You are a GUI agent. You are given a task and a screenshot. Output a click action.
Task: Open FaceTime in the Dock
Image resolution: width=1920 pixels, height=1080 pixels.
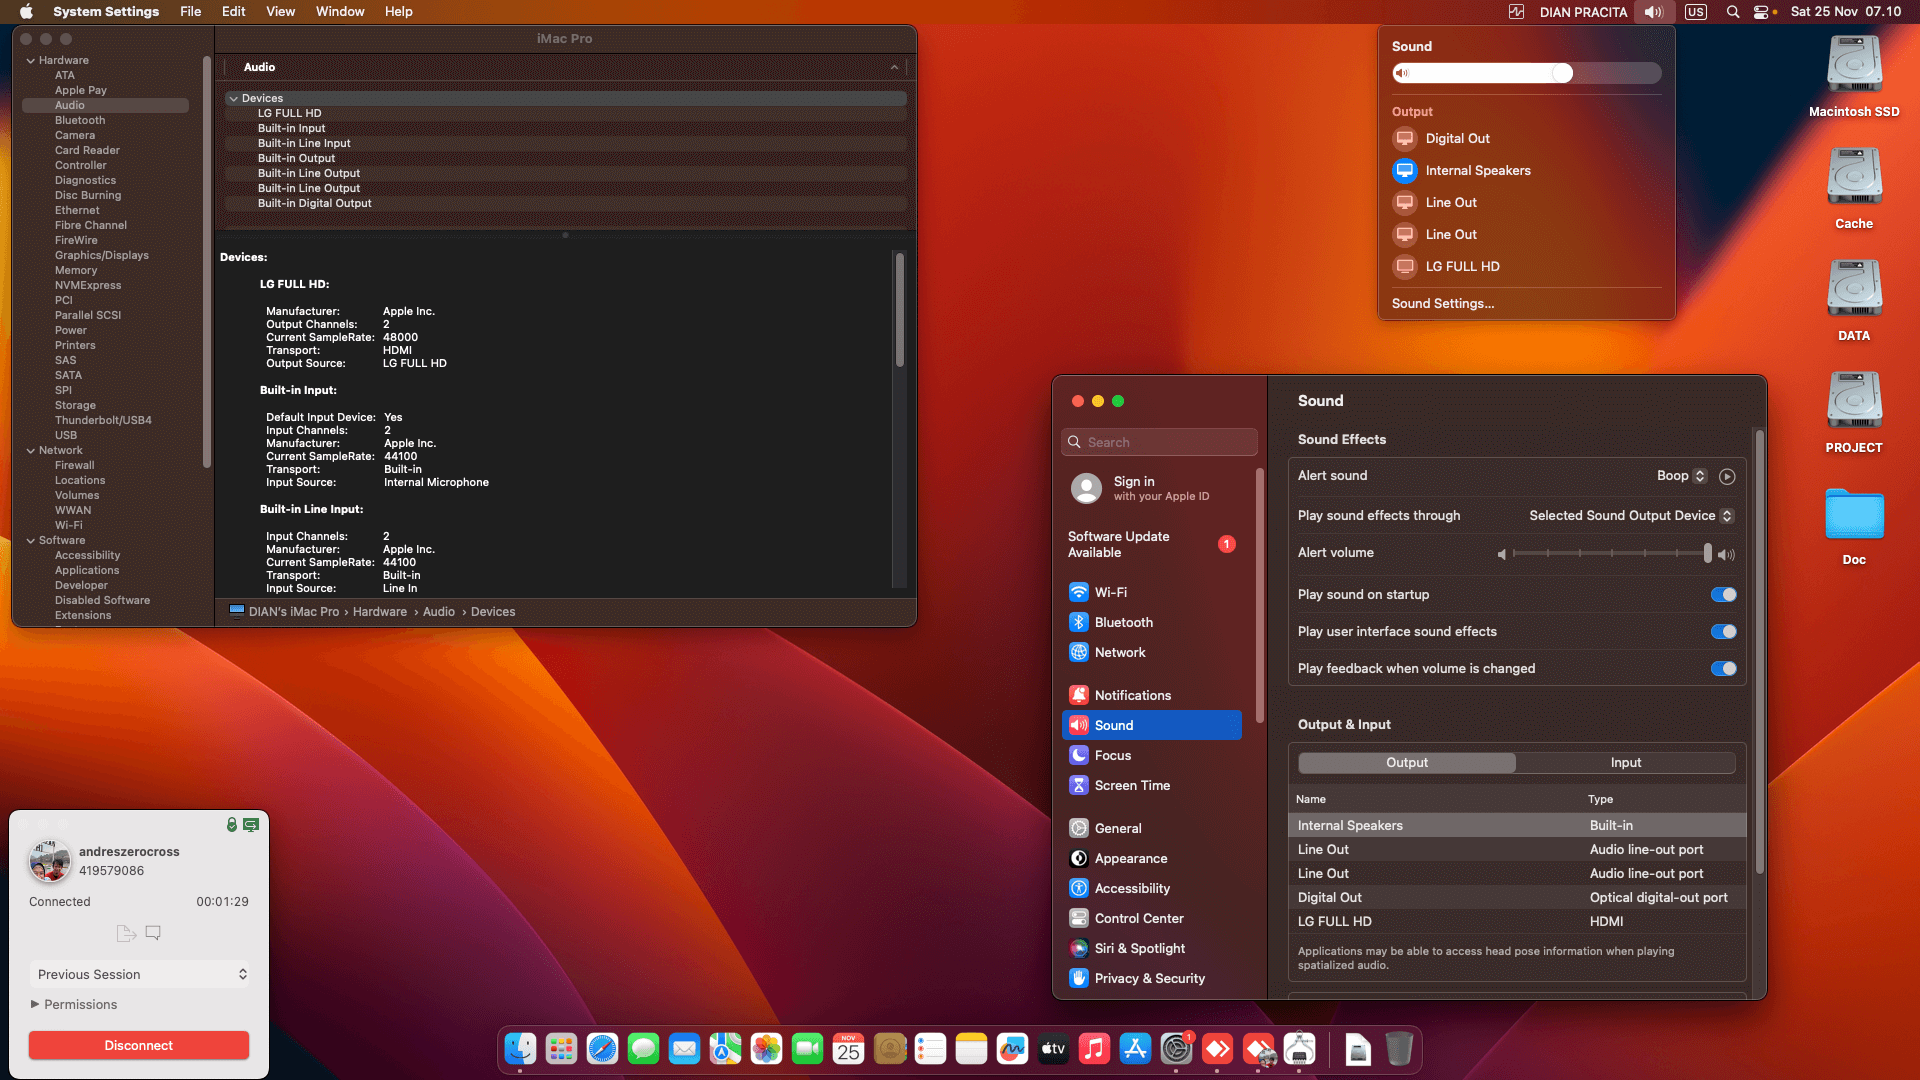(x=807, y=1048)
